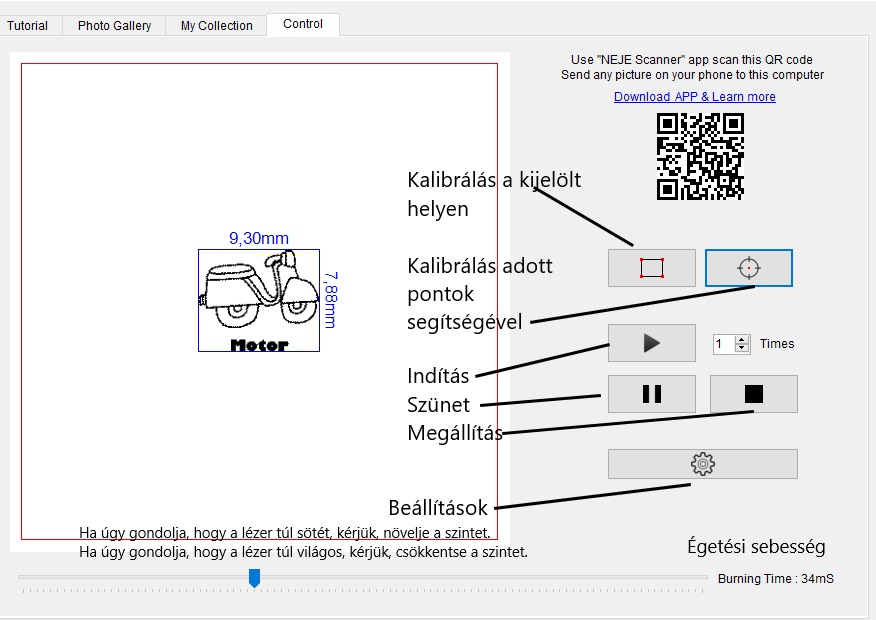Stop engraving with the square button
The image size is (876, 620).
pos(753,394)
